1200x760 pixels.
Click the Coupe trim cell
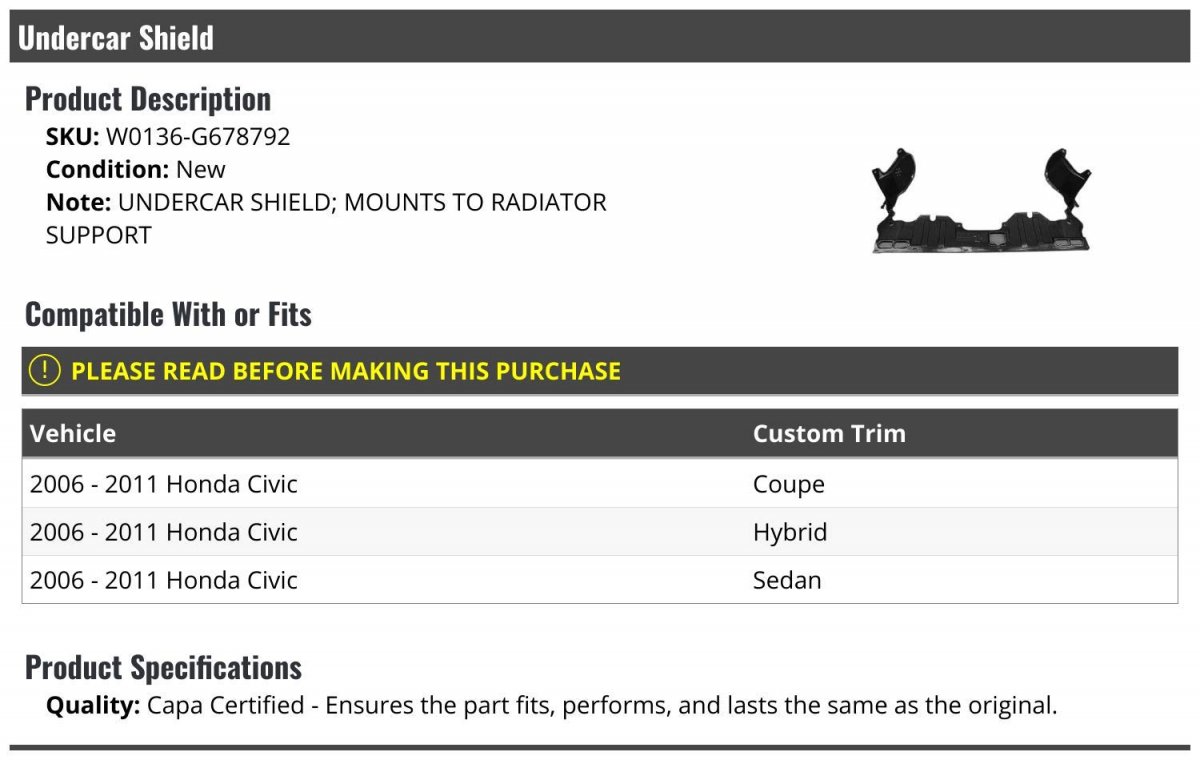789,484
